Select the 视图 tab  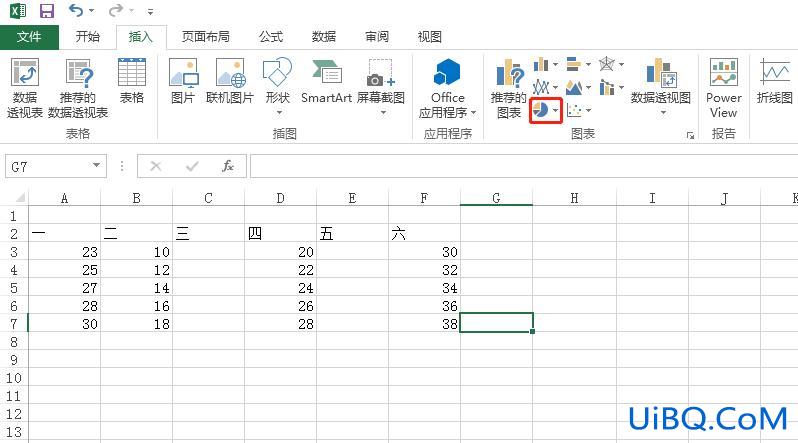coord(430,37)
